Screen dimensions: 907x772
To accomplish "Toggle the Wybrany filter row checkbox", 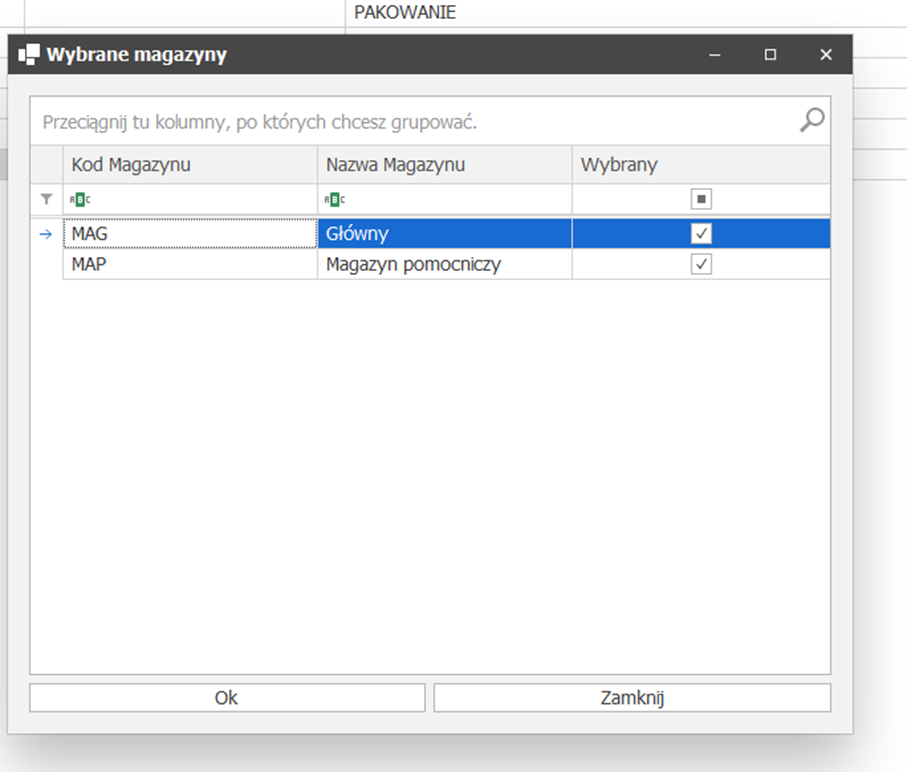I will 701,199.
